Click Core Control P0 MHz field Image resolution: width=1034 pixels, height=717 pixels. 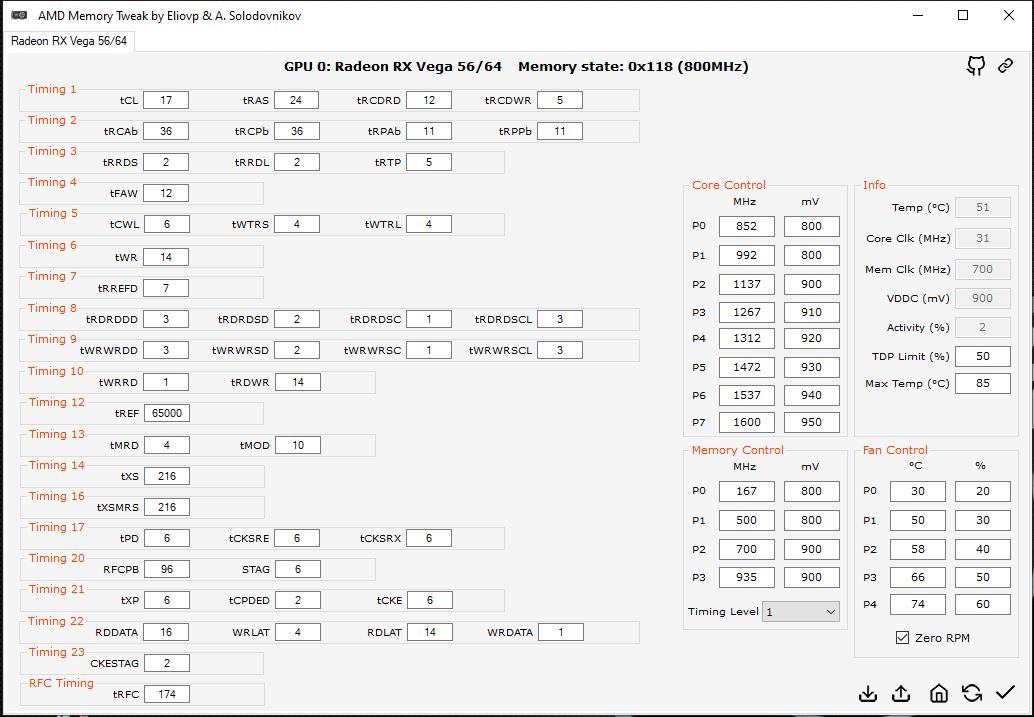click(746, 226)
